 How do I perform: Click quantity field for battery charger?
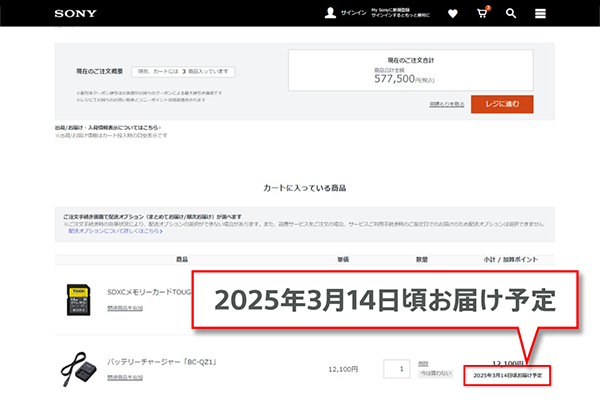pos(400,369)
